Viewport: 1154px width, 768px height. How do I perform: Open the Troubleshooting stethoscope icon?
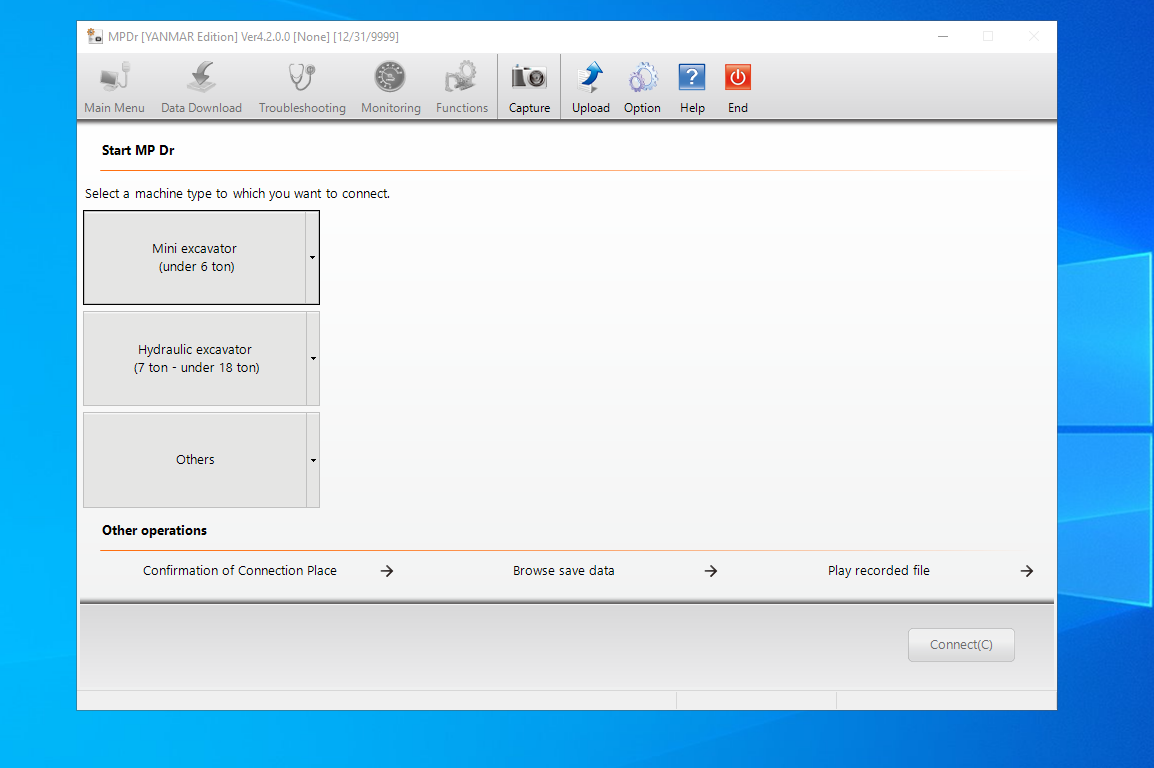click(x=302, y=85)
